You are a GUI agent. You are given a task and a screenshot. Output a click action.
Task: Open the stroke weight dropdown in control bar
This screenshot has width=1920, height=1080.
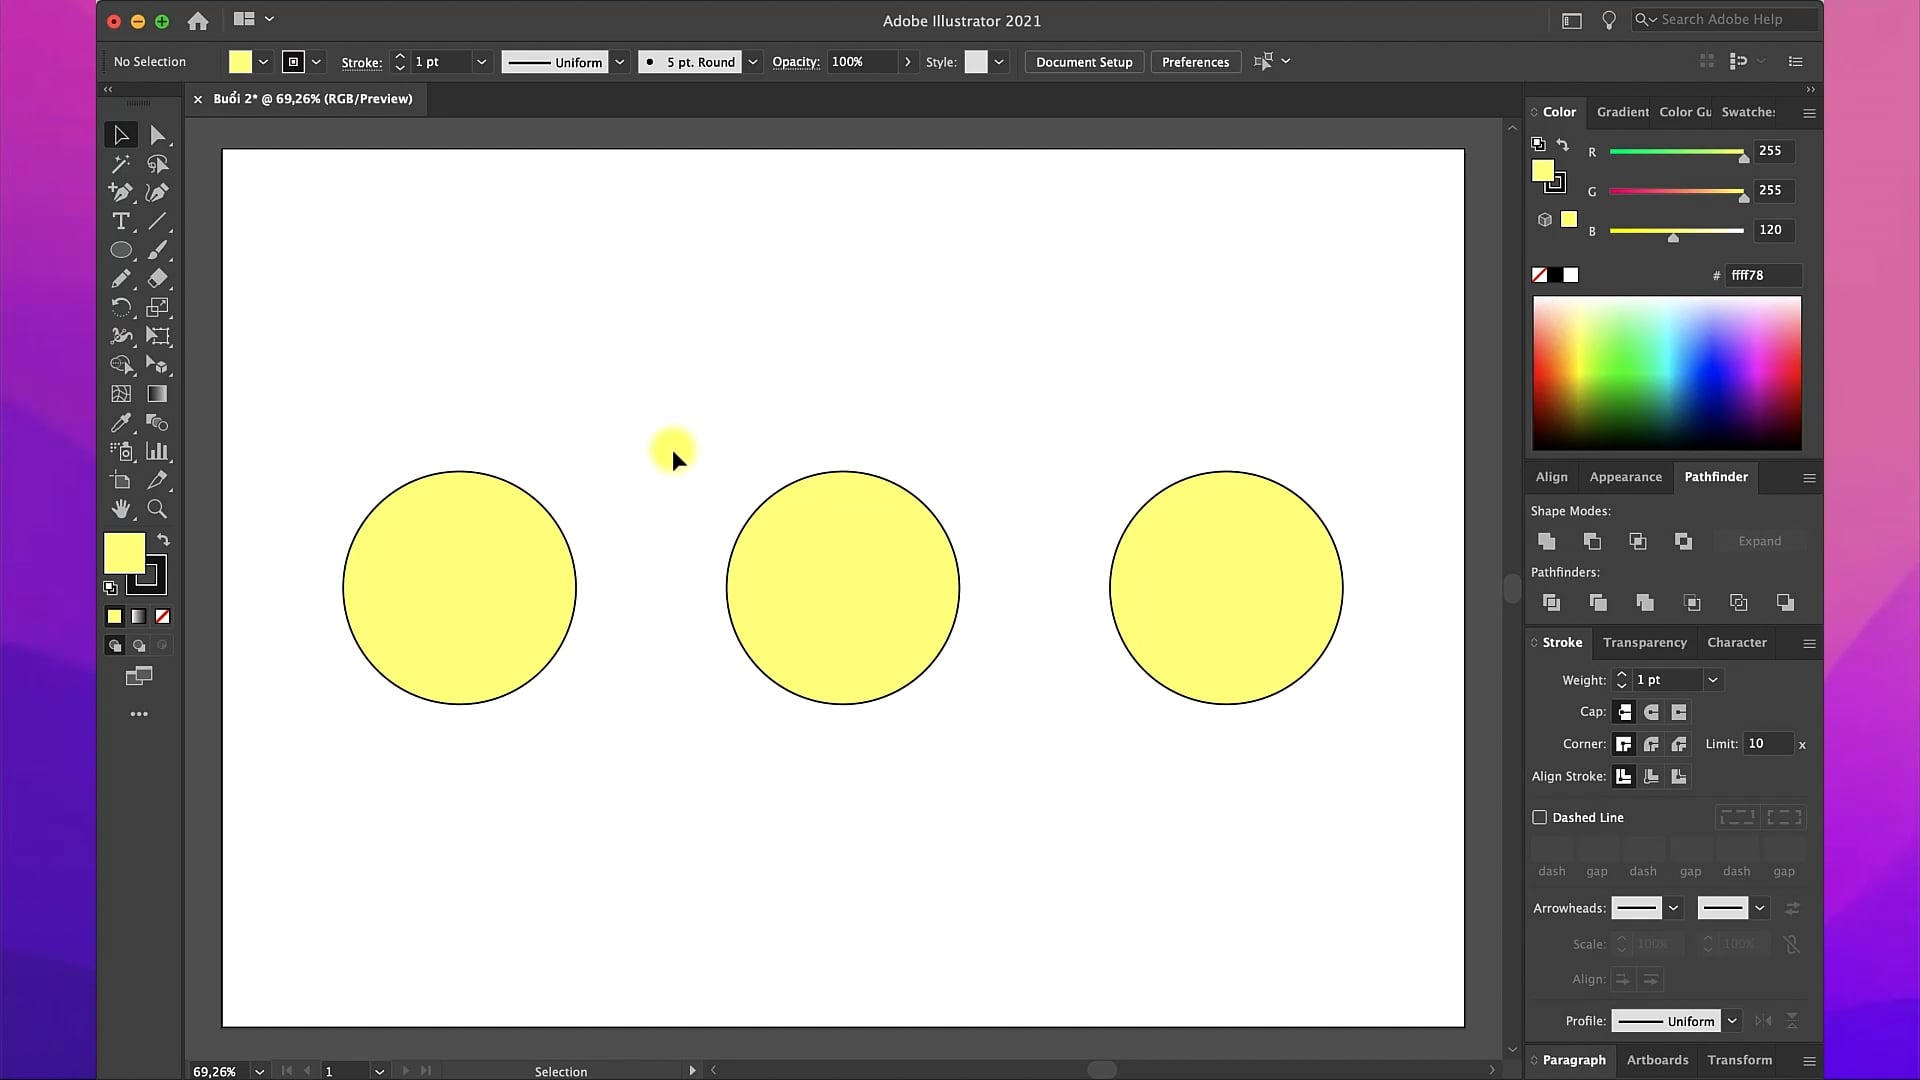(481, 62)
